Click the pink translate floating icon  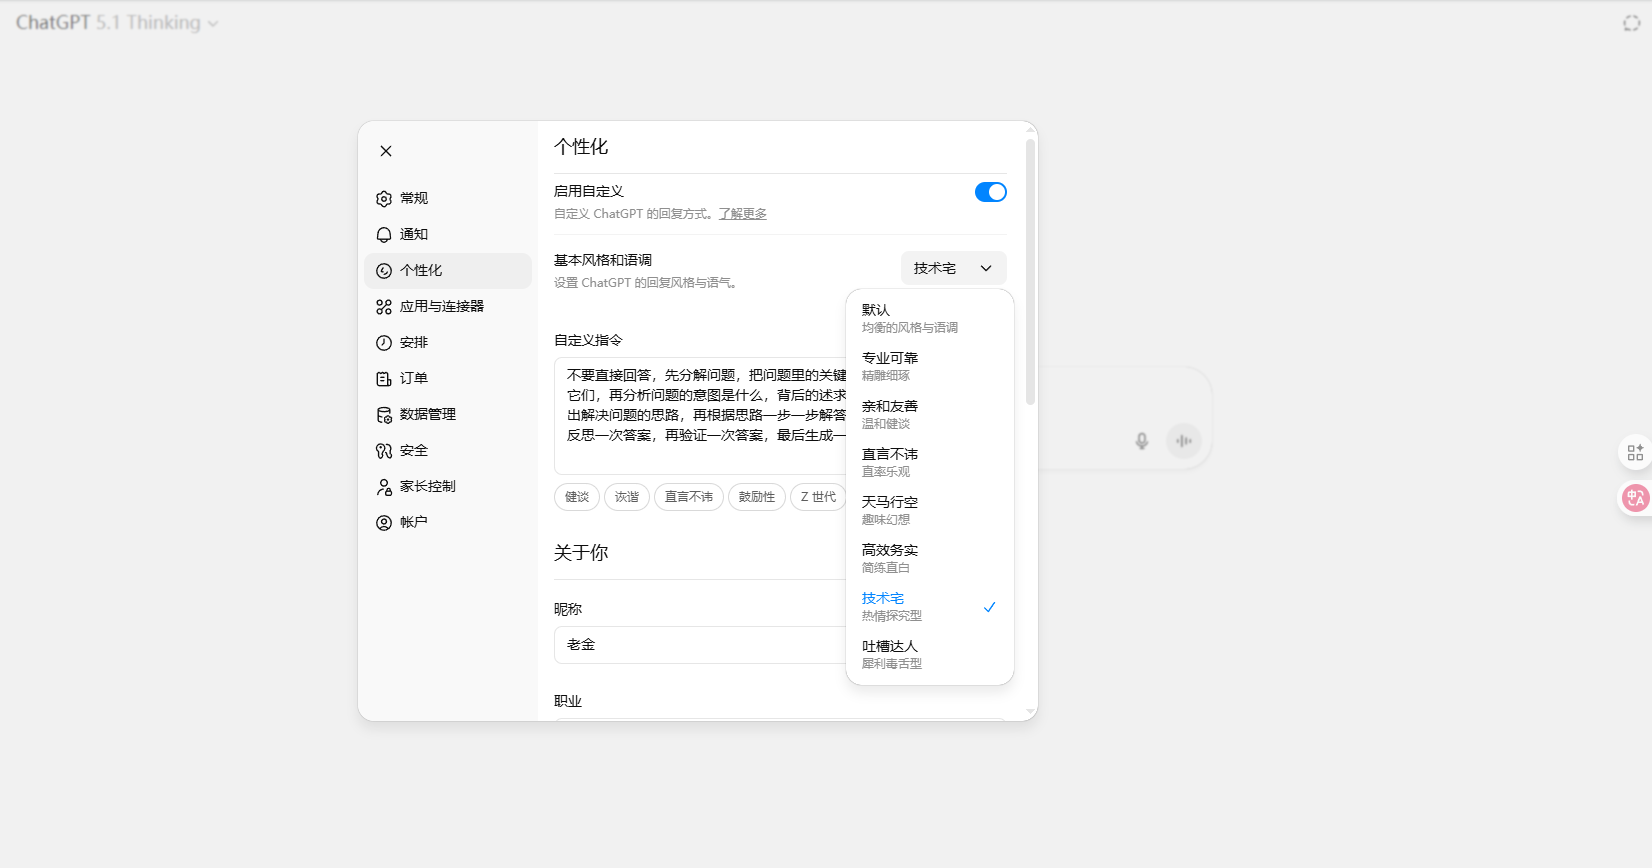click(1635, 497)
